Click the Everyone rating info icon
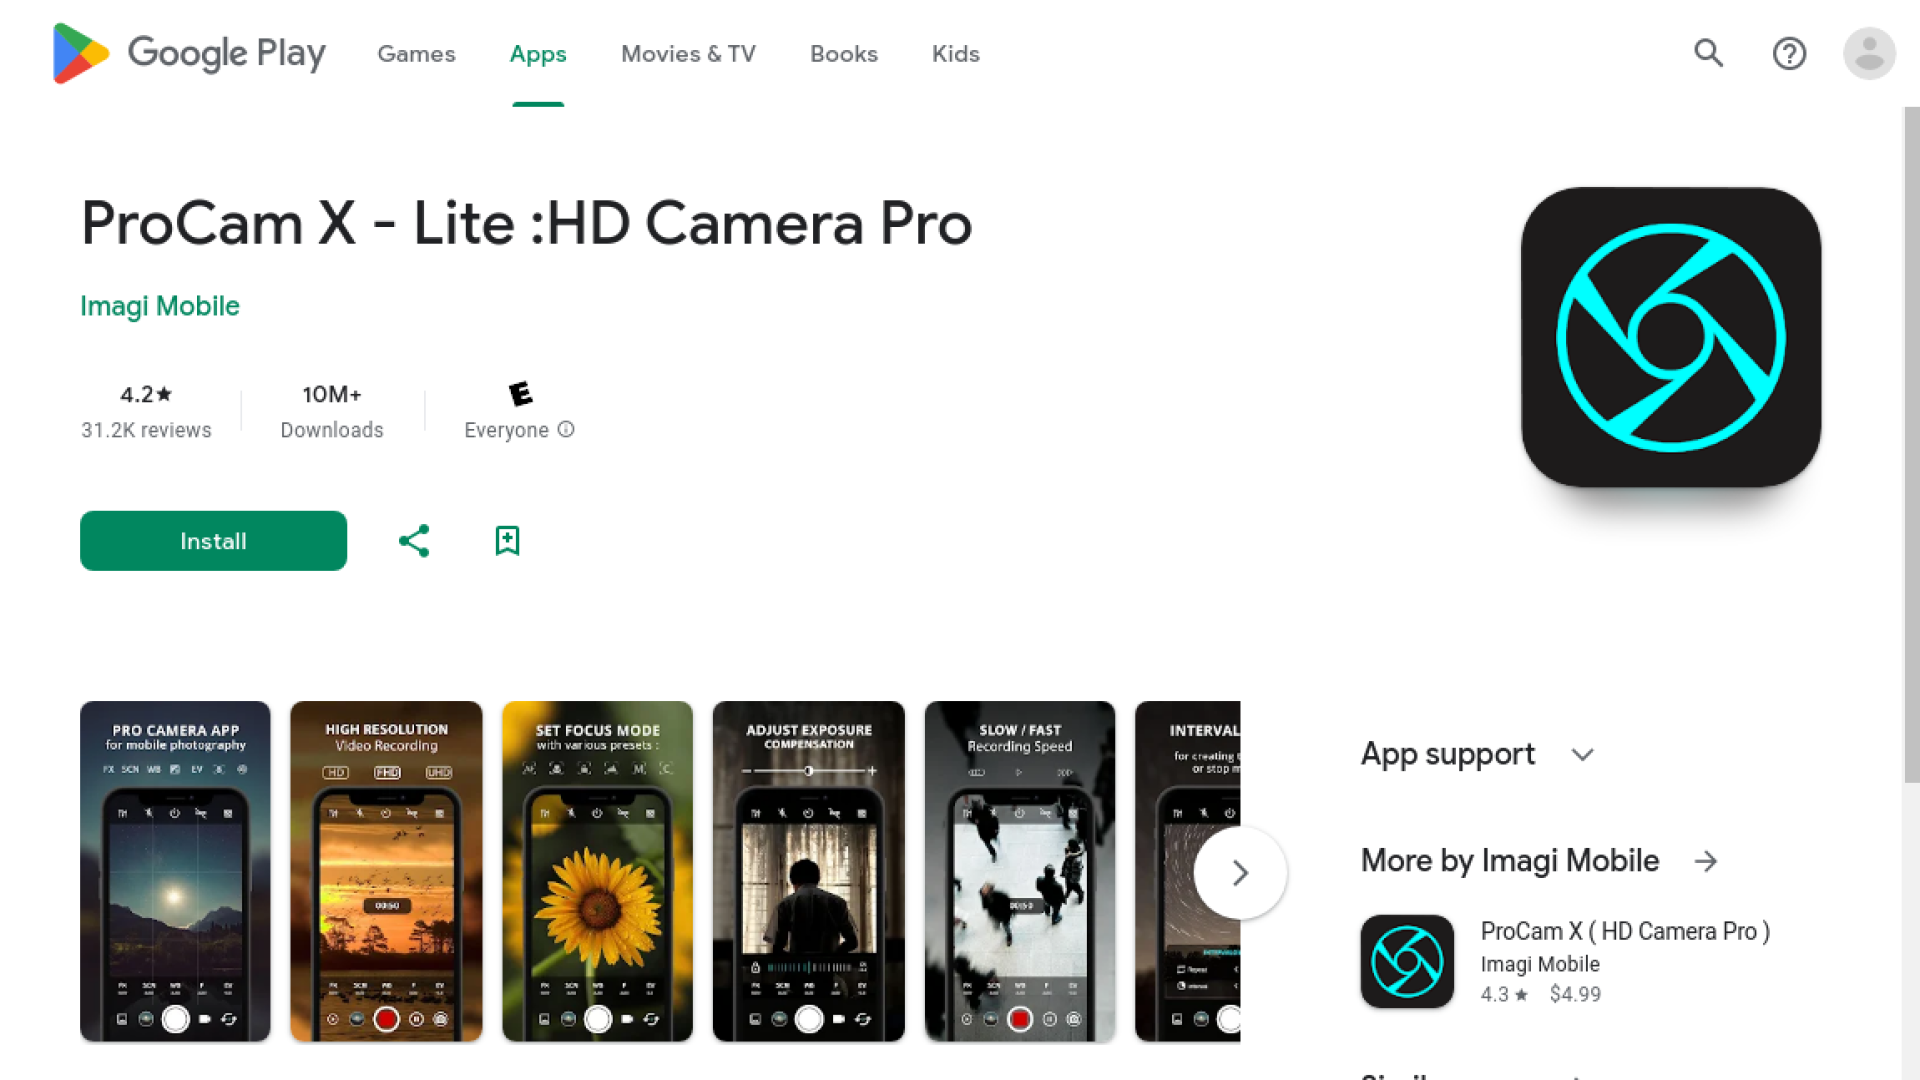The image size is (1920, 1080). click(566, 429)
